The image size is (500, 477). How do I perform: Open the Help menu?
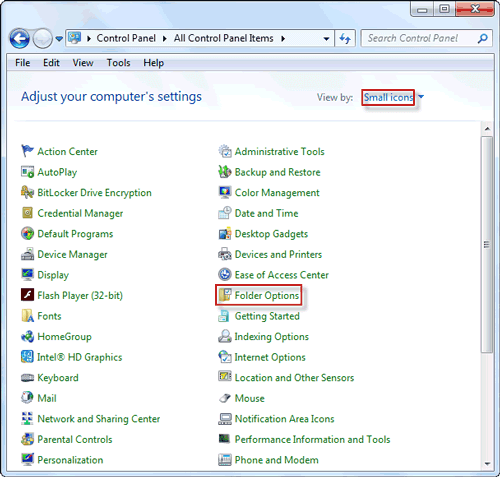(x=153, y=63)
